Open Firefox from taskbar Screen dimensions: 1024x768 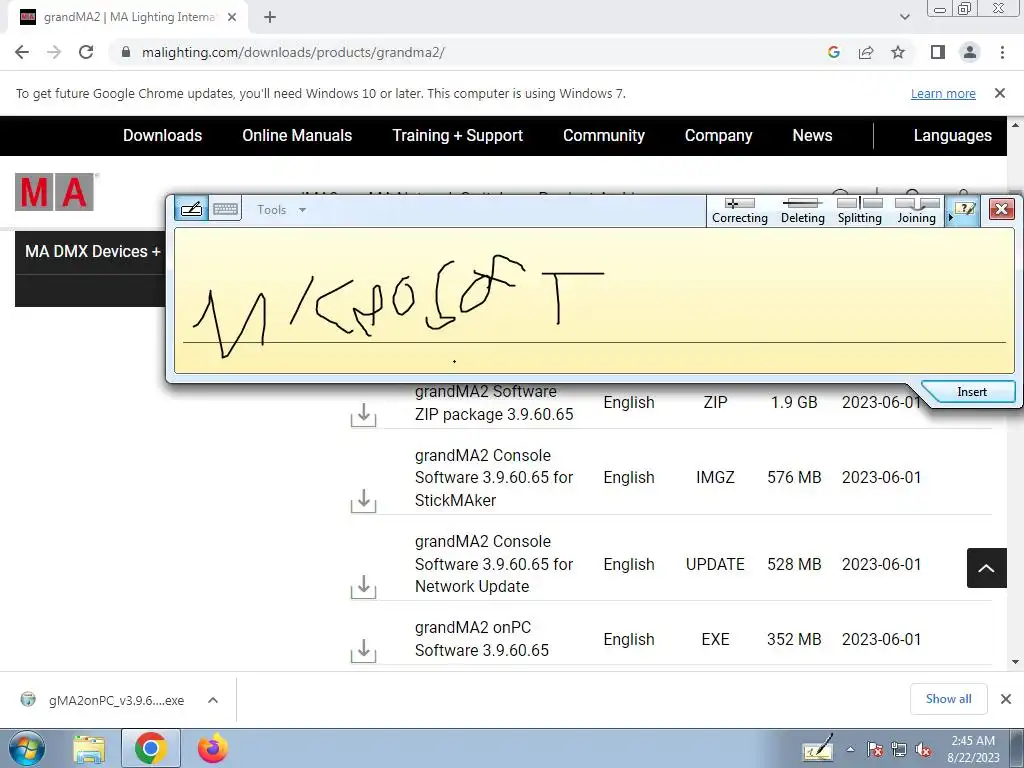pyautogui.click(x=212, y=748)
